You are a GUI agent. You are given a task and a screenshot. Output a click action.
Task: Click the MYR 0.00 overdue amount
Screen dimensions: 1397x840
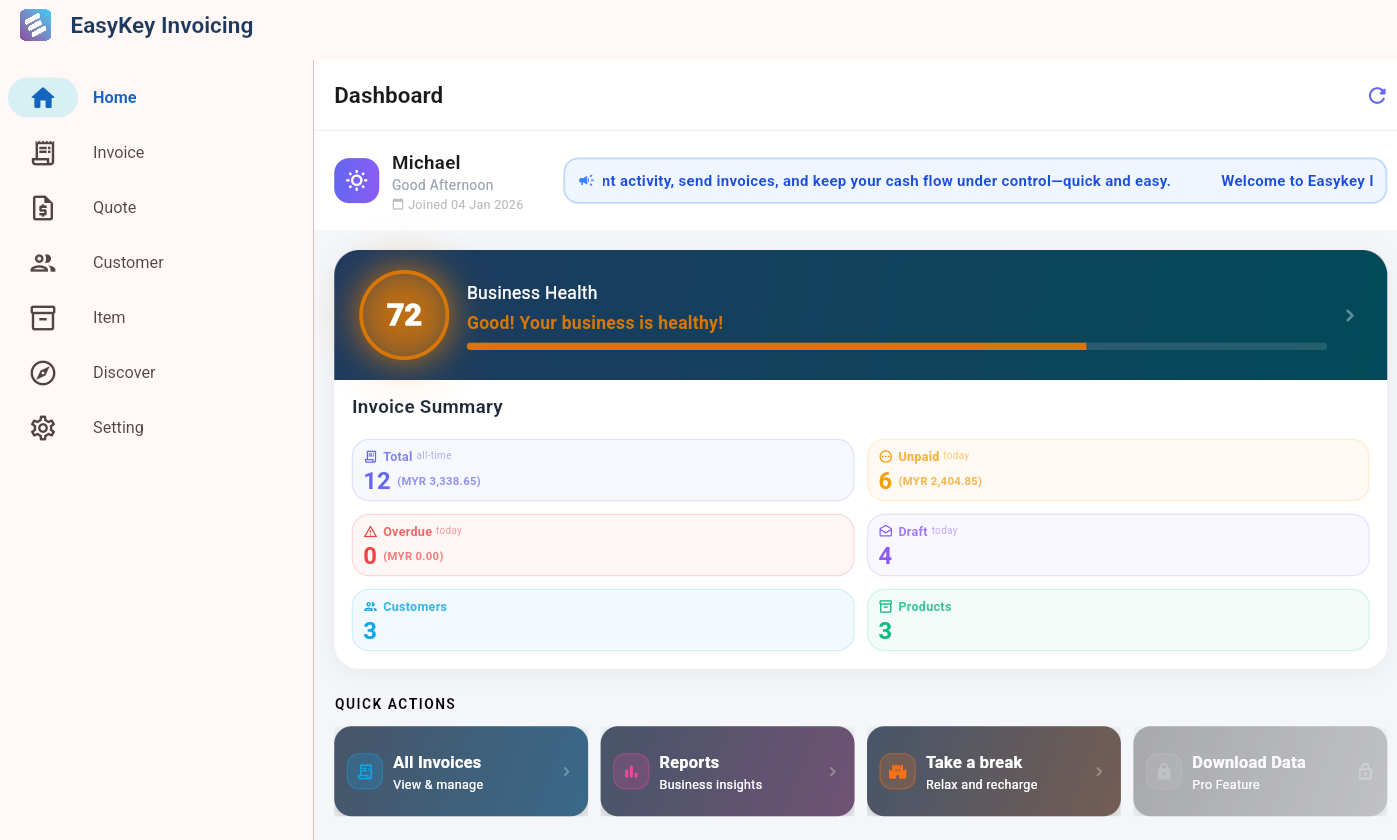(413, 556)
